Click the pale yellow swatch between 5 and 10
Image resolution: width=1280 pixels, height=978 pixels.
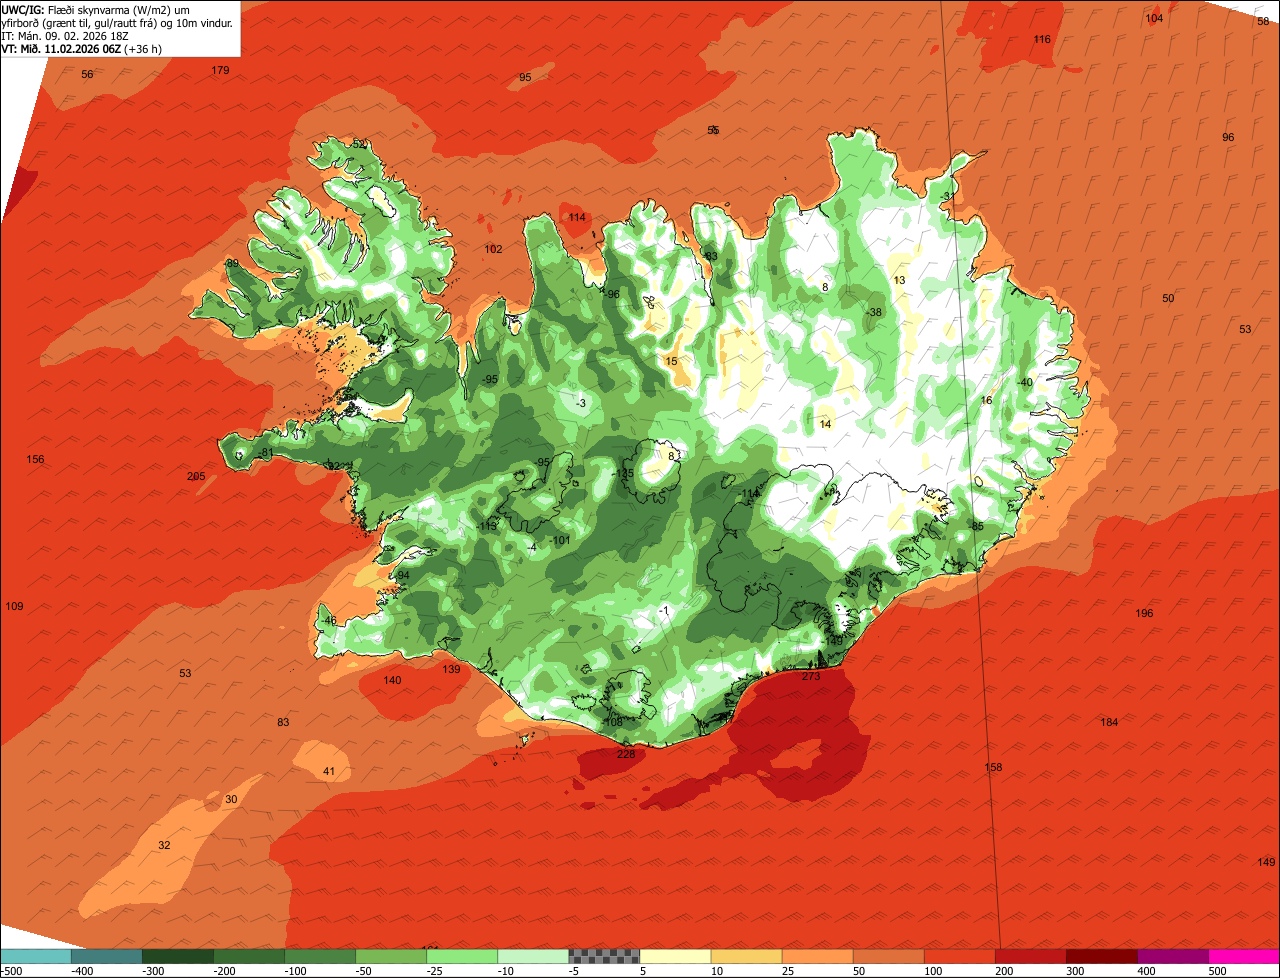[674, 956]
